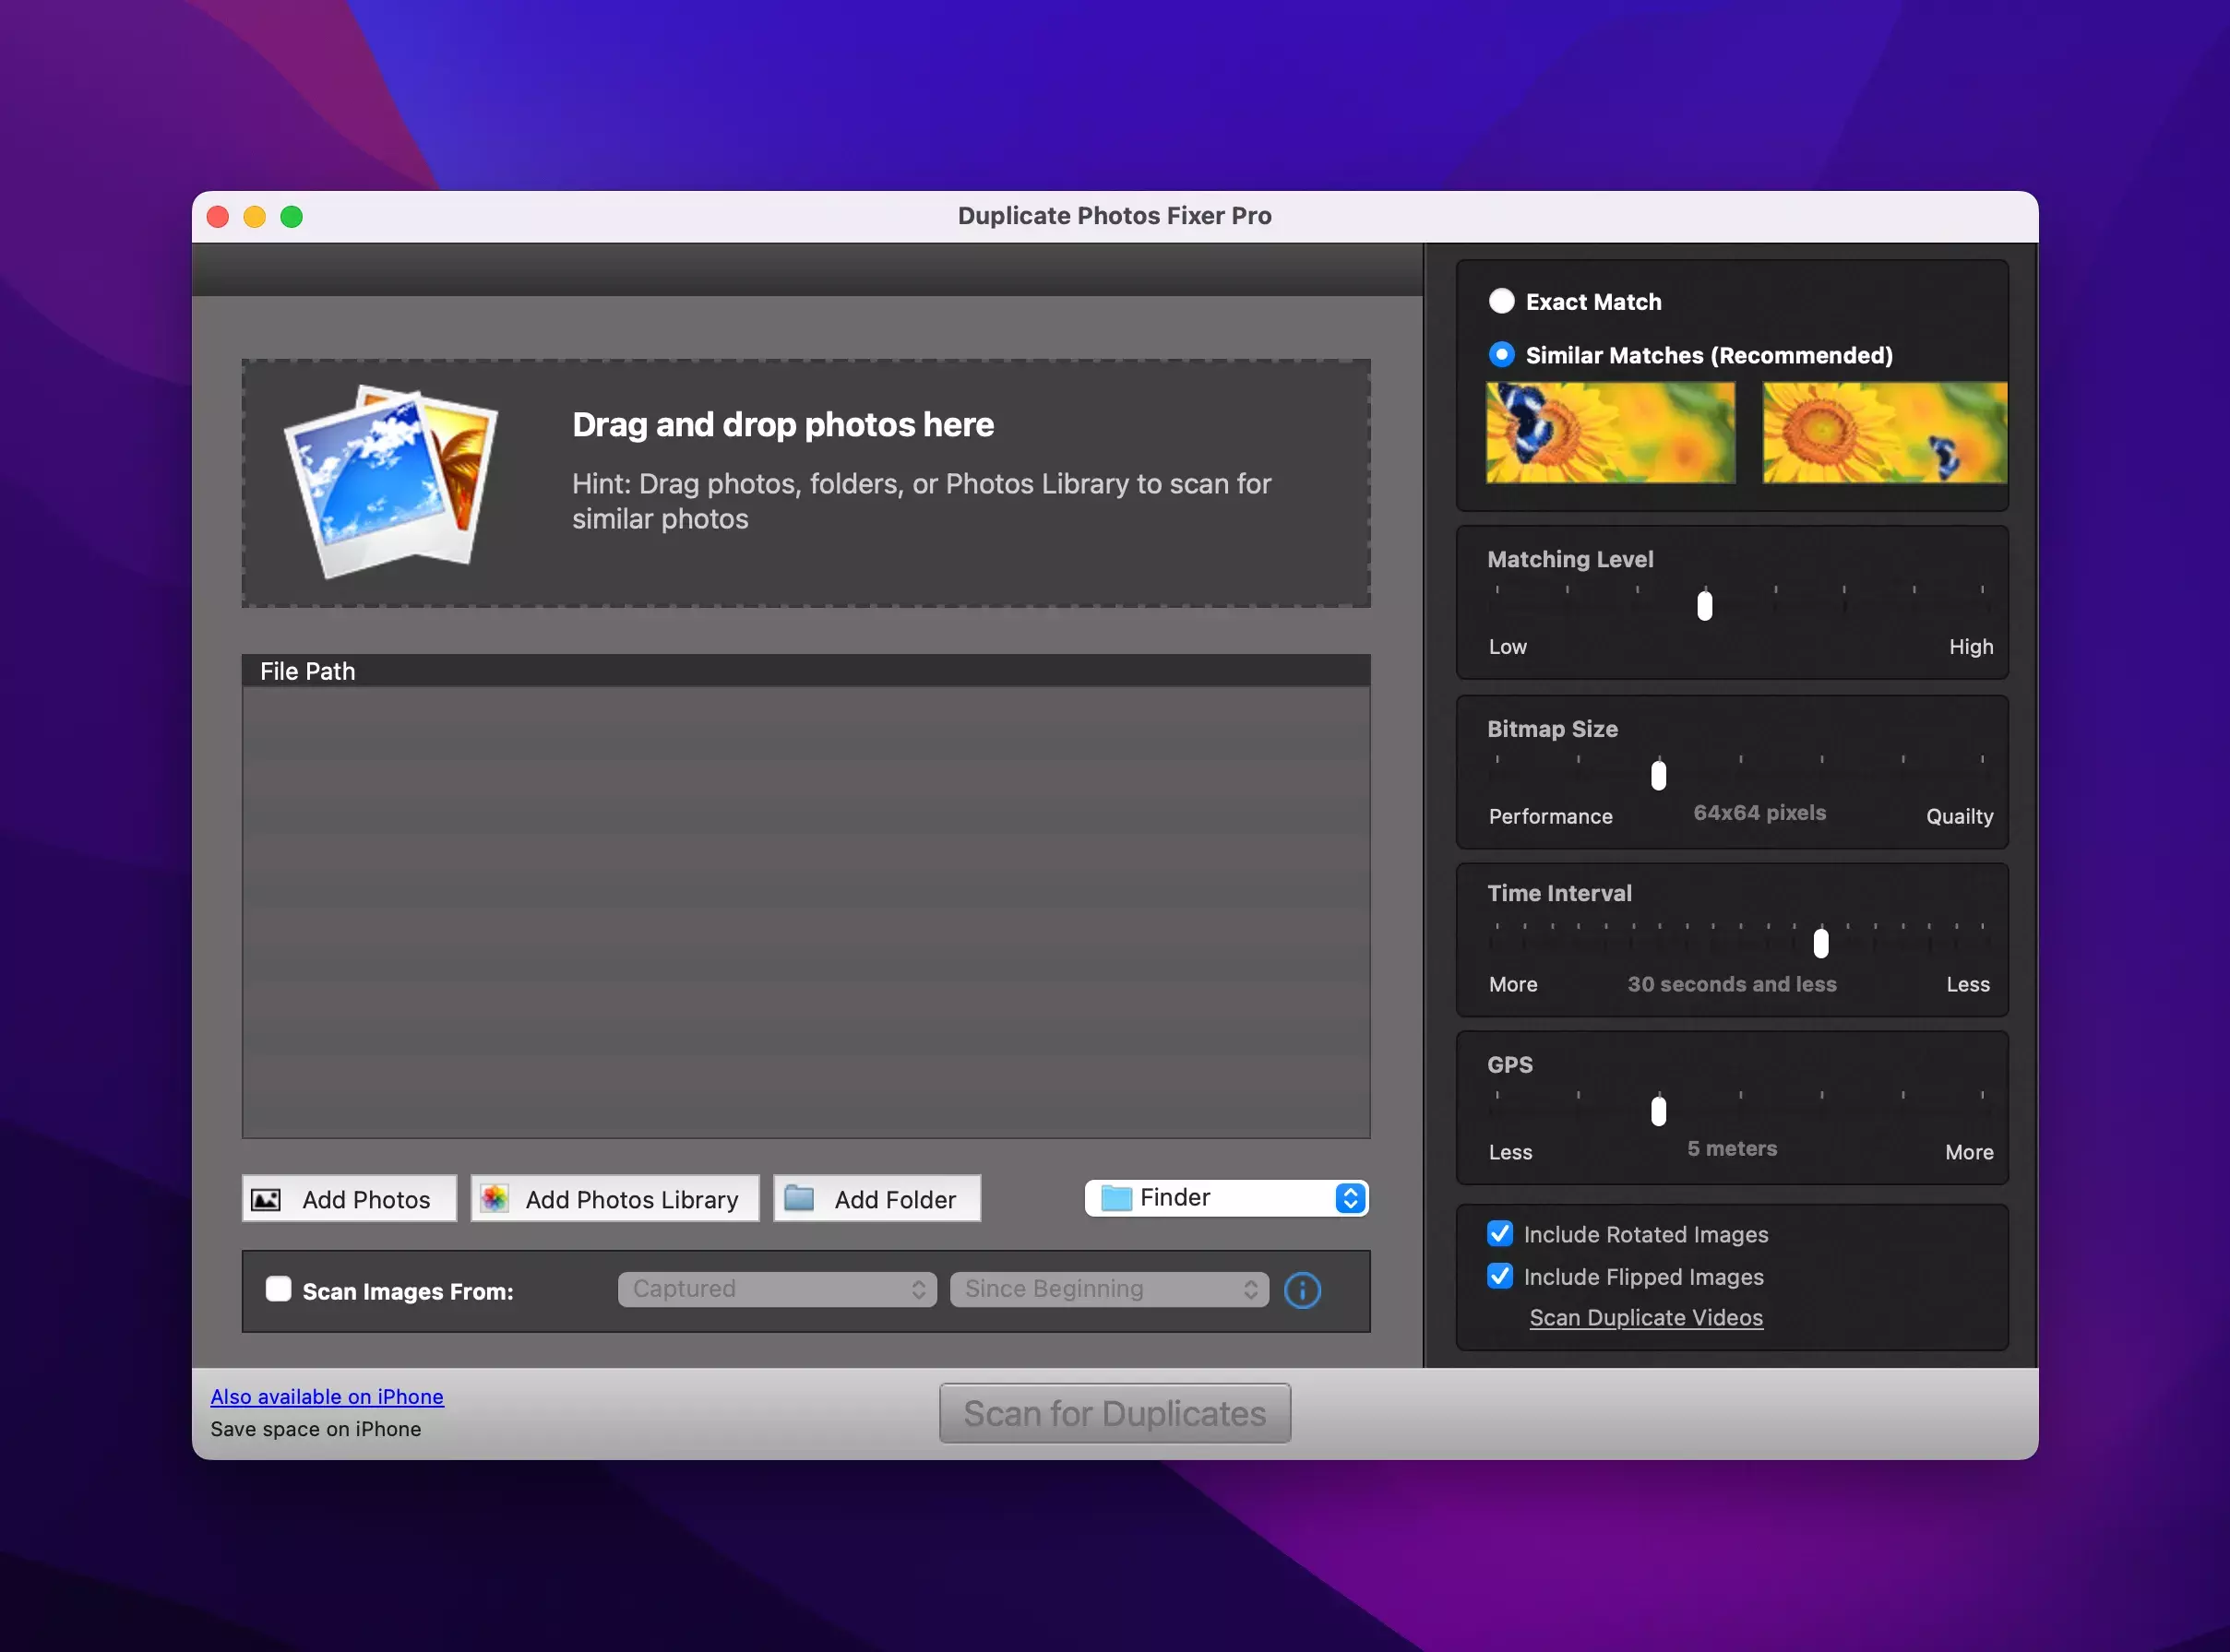Click the blue info icon beside Since Beginning
The width and height of the screenshot is (2230, 1652).
click(1302, 1290)
